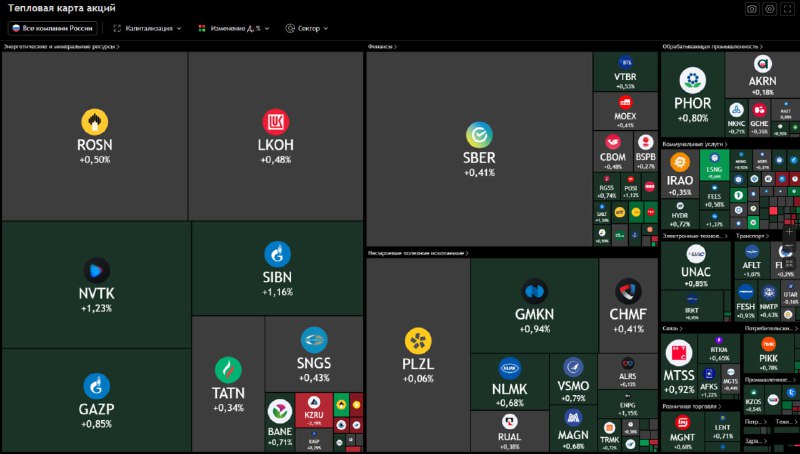Click the Polyus PLZL logo icon
This screenshot has height=454, width=800.
click(x=418, y=341)
